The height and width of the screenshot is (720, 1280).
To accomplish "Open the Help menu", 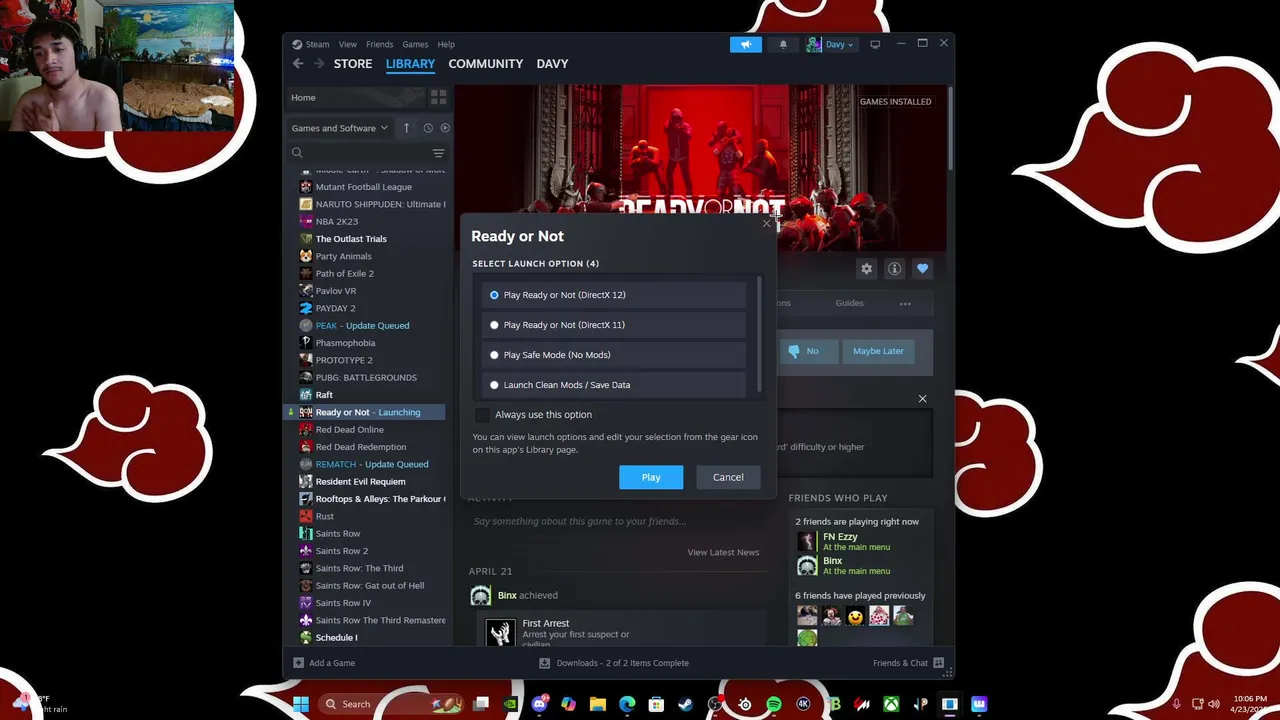I will [x=446, y=44].
